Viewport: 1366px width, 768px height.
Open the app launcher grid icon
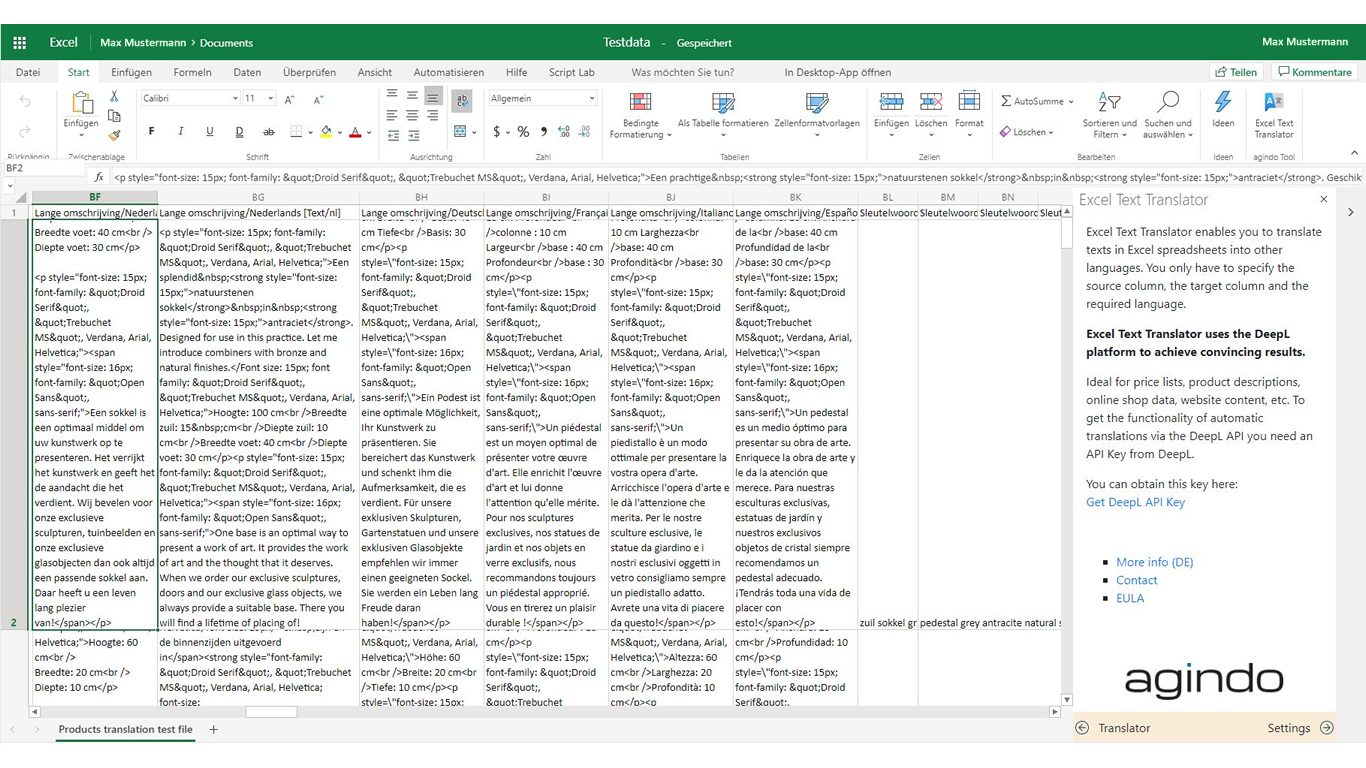[19, 43]
